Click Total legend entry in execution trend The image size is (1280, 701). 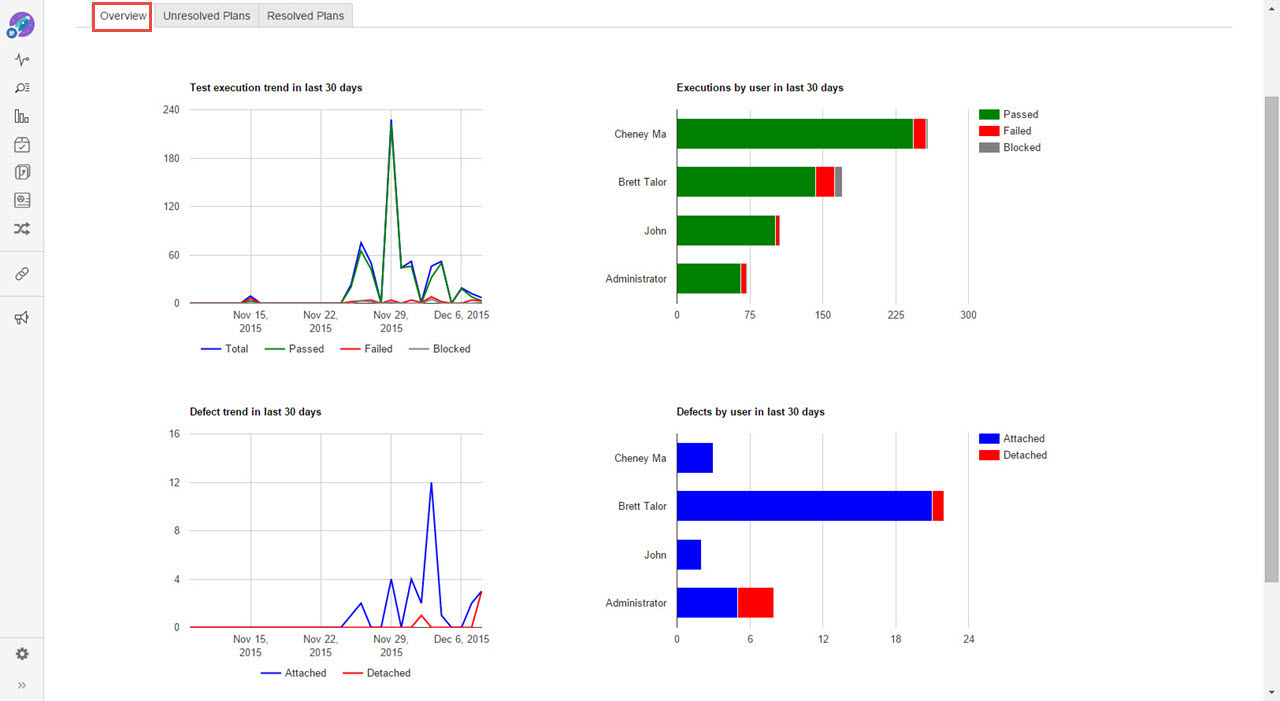[225, 349]
